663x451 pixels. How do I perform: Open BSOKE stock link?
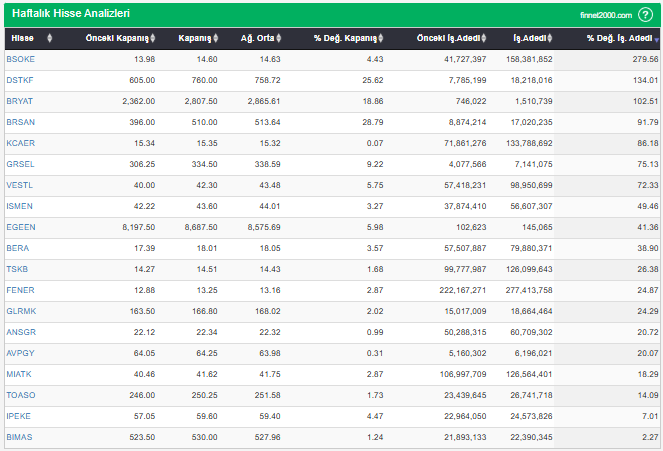point(20,60)
